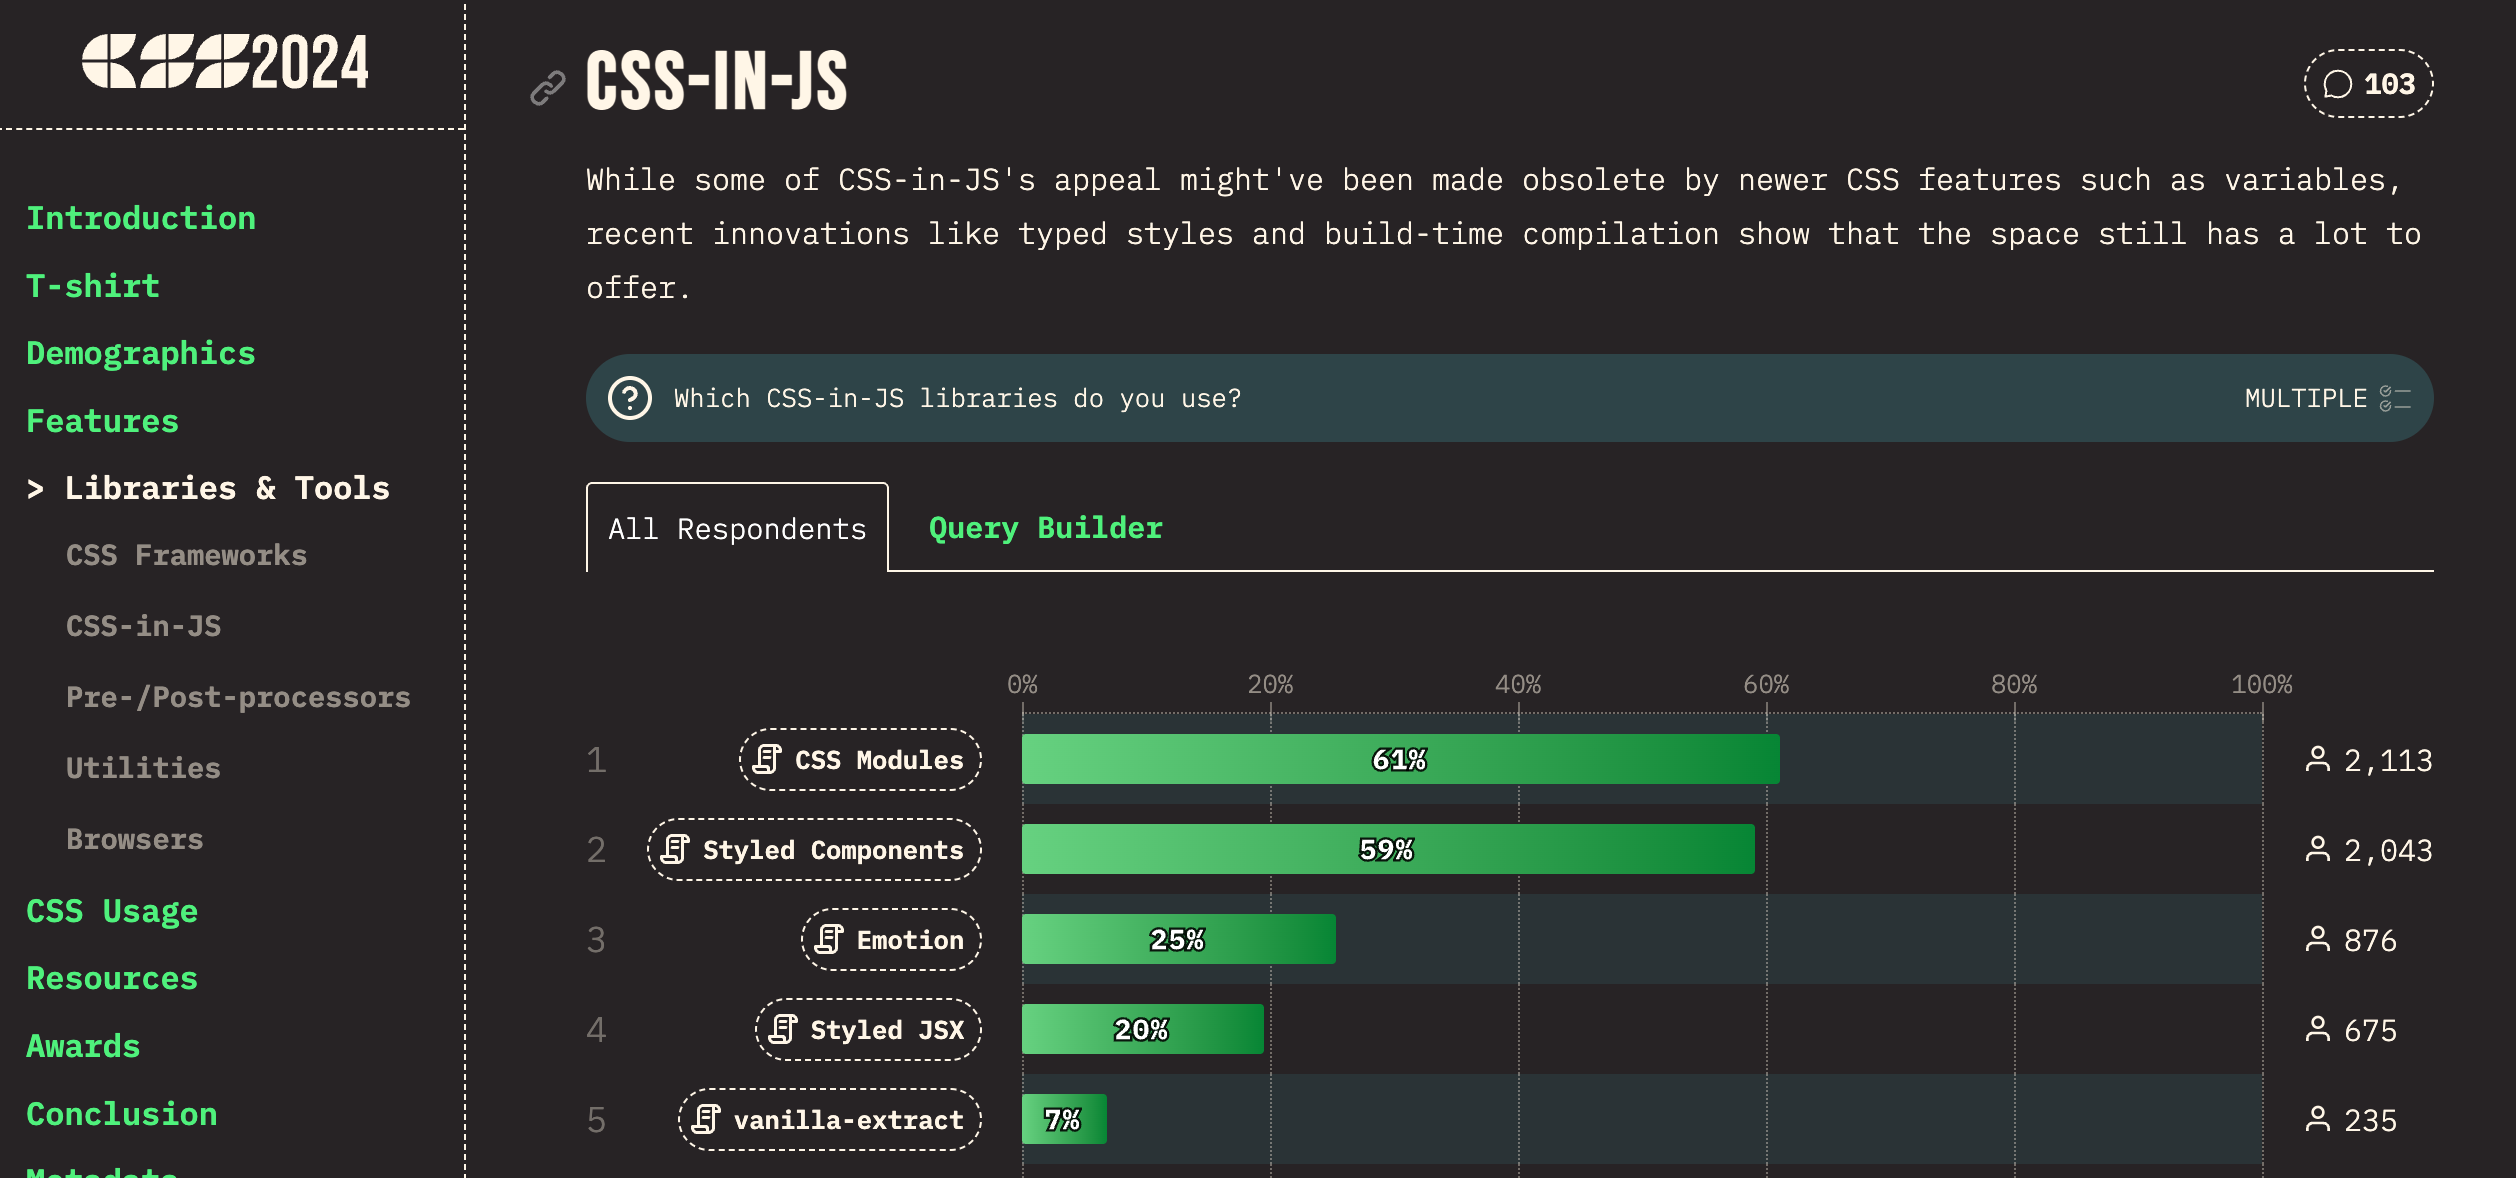Click the Styled Components scroll icon

pos(675,849)
